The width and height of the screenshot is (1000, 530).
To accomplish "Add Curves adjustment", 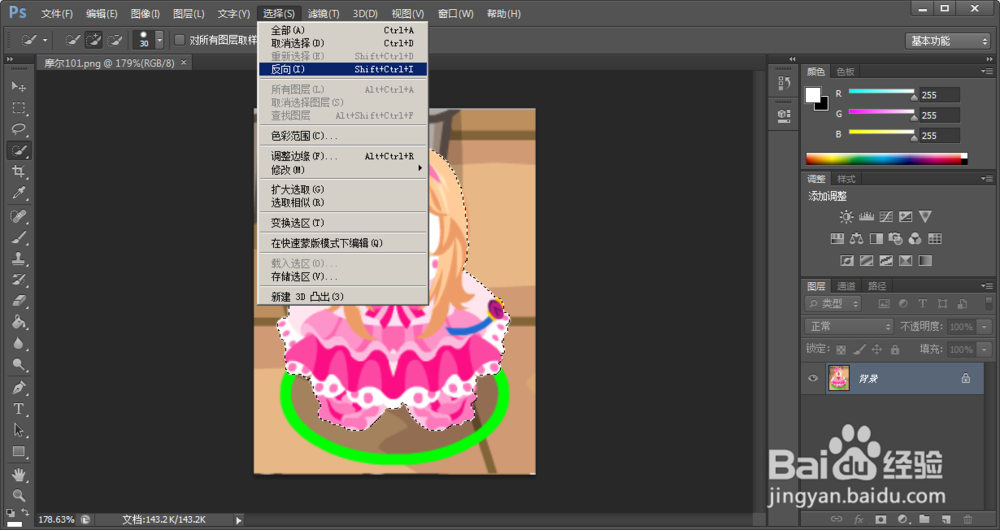I will tap(886, 217).
